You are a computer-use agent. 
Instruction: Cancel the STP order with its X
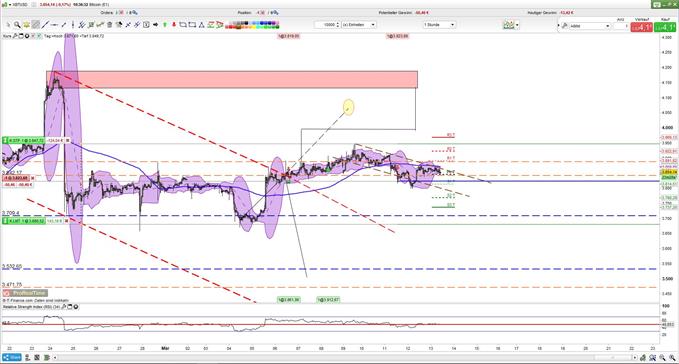coord(67,141)
